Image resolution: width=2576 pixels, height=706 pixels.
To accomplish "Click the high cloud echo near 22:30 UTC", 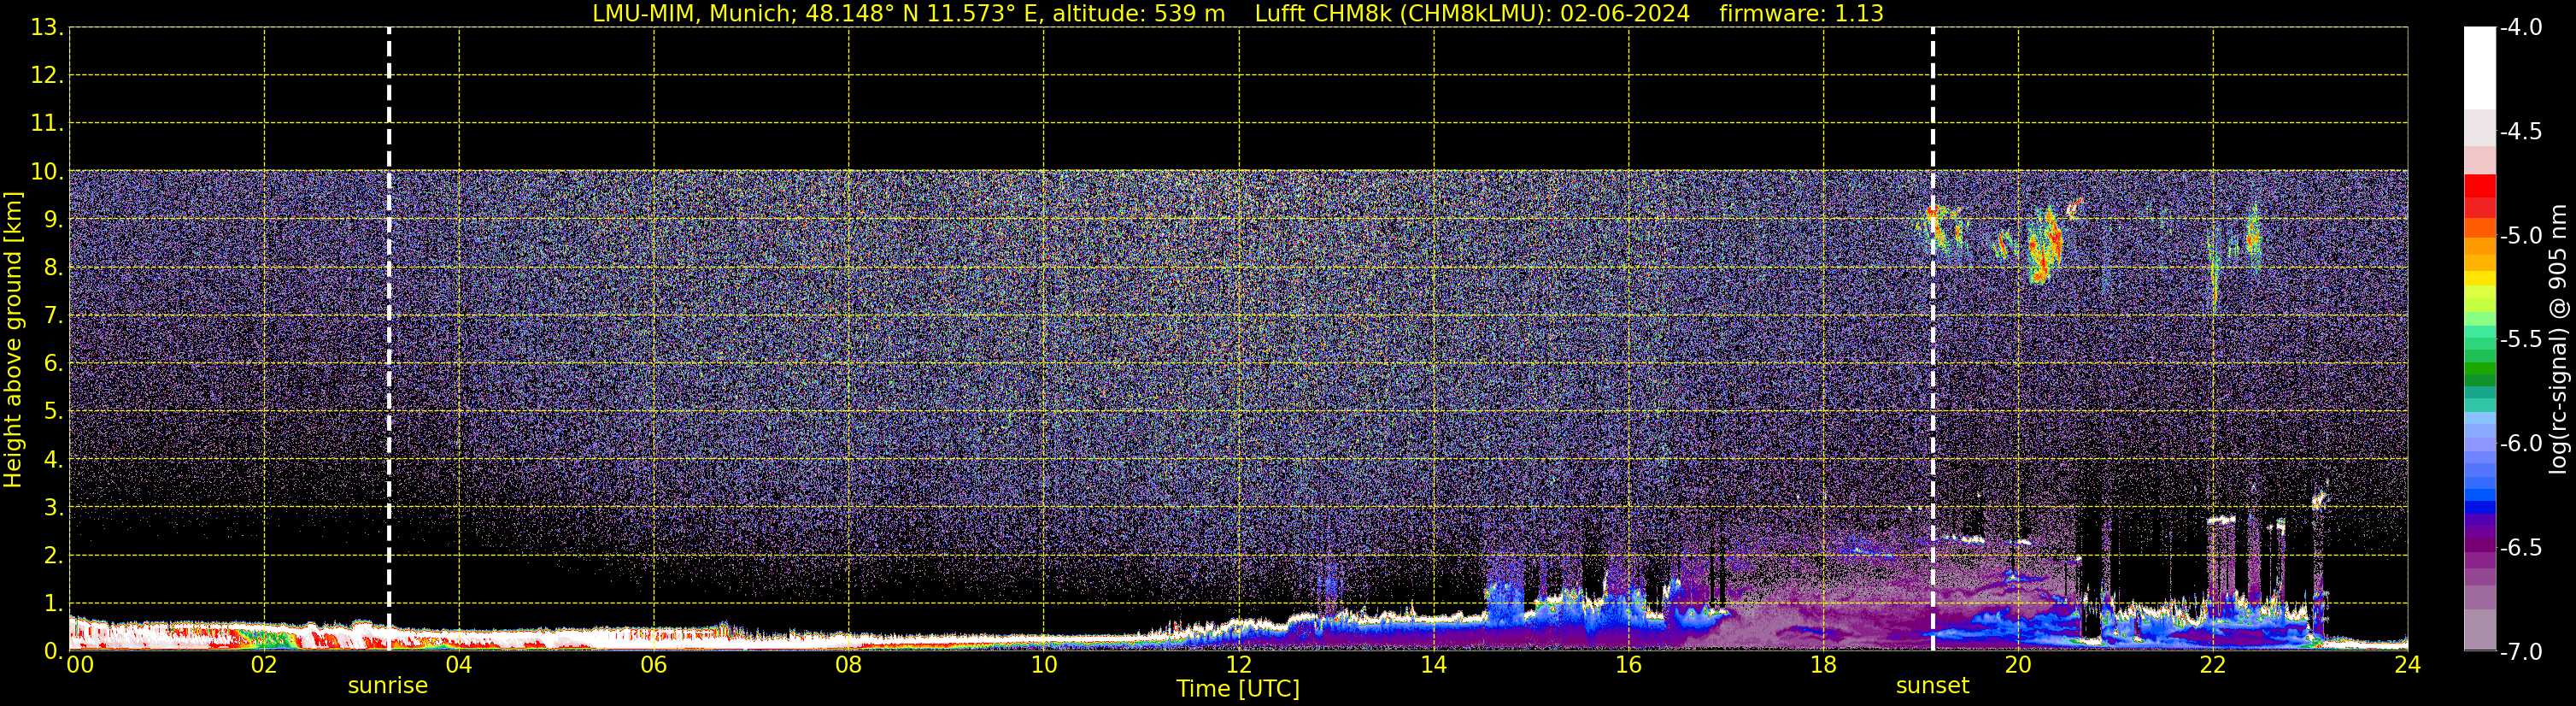I will coord(2253,235).
